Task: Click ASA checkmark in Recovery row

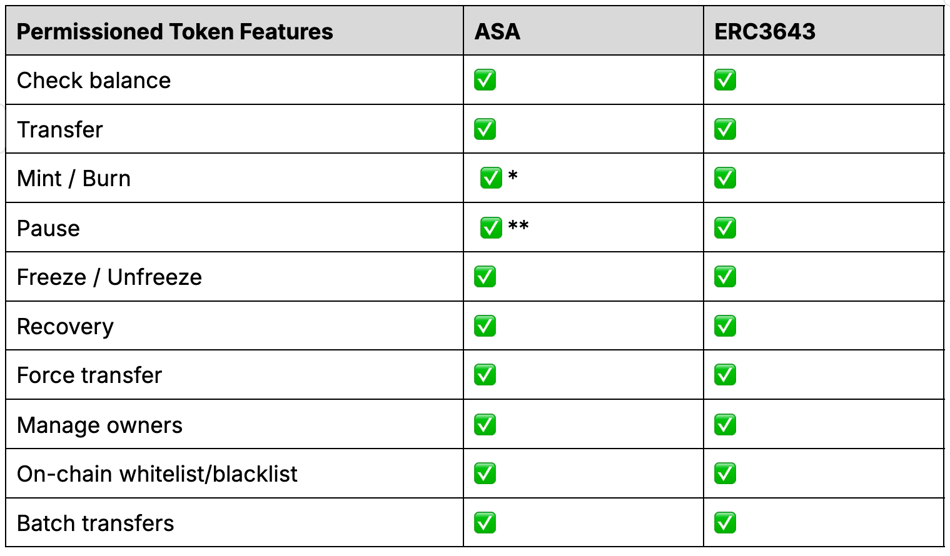Action: [x=485, y=326]
